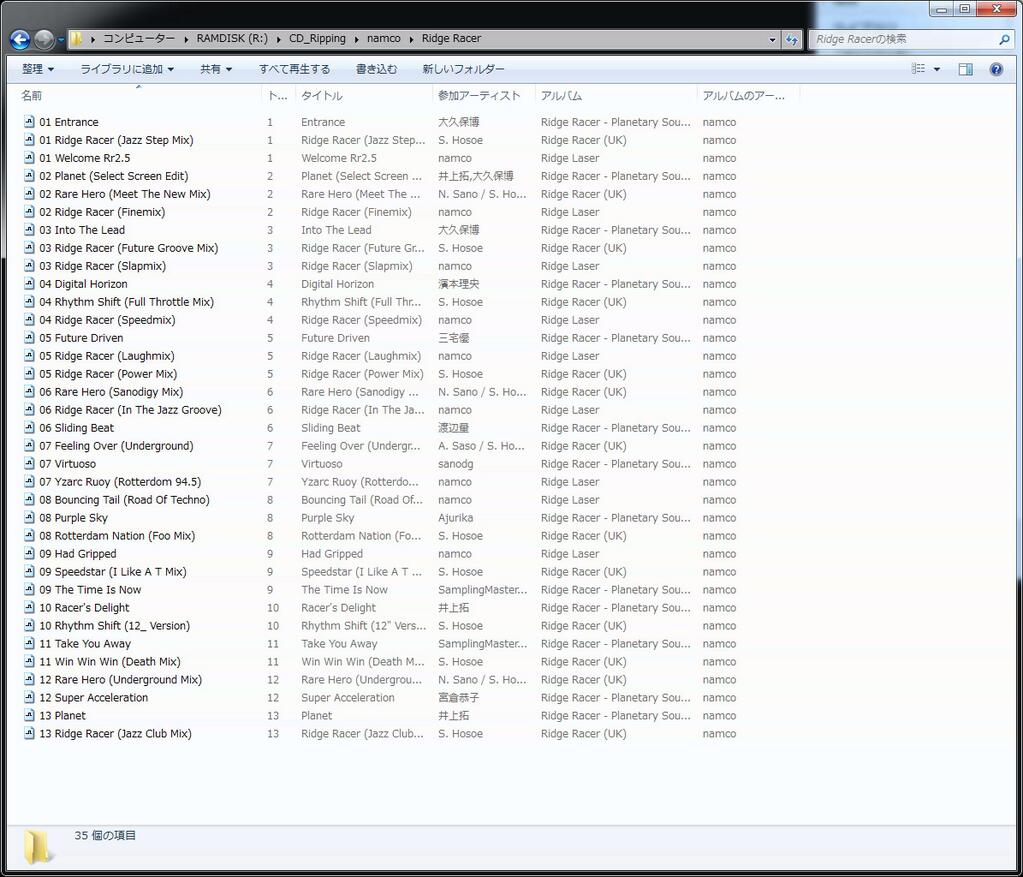Click CD_Ripping breadcrumb segment
Viewport: 1023px width, 877px height.
coord(317,38)
